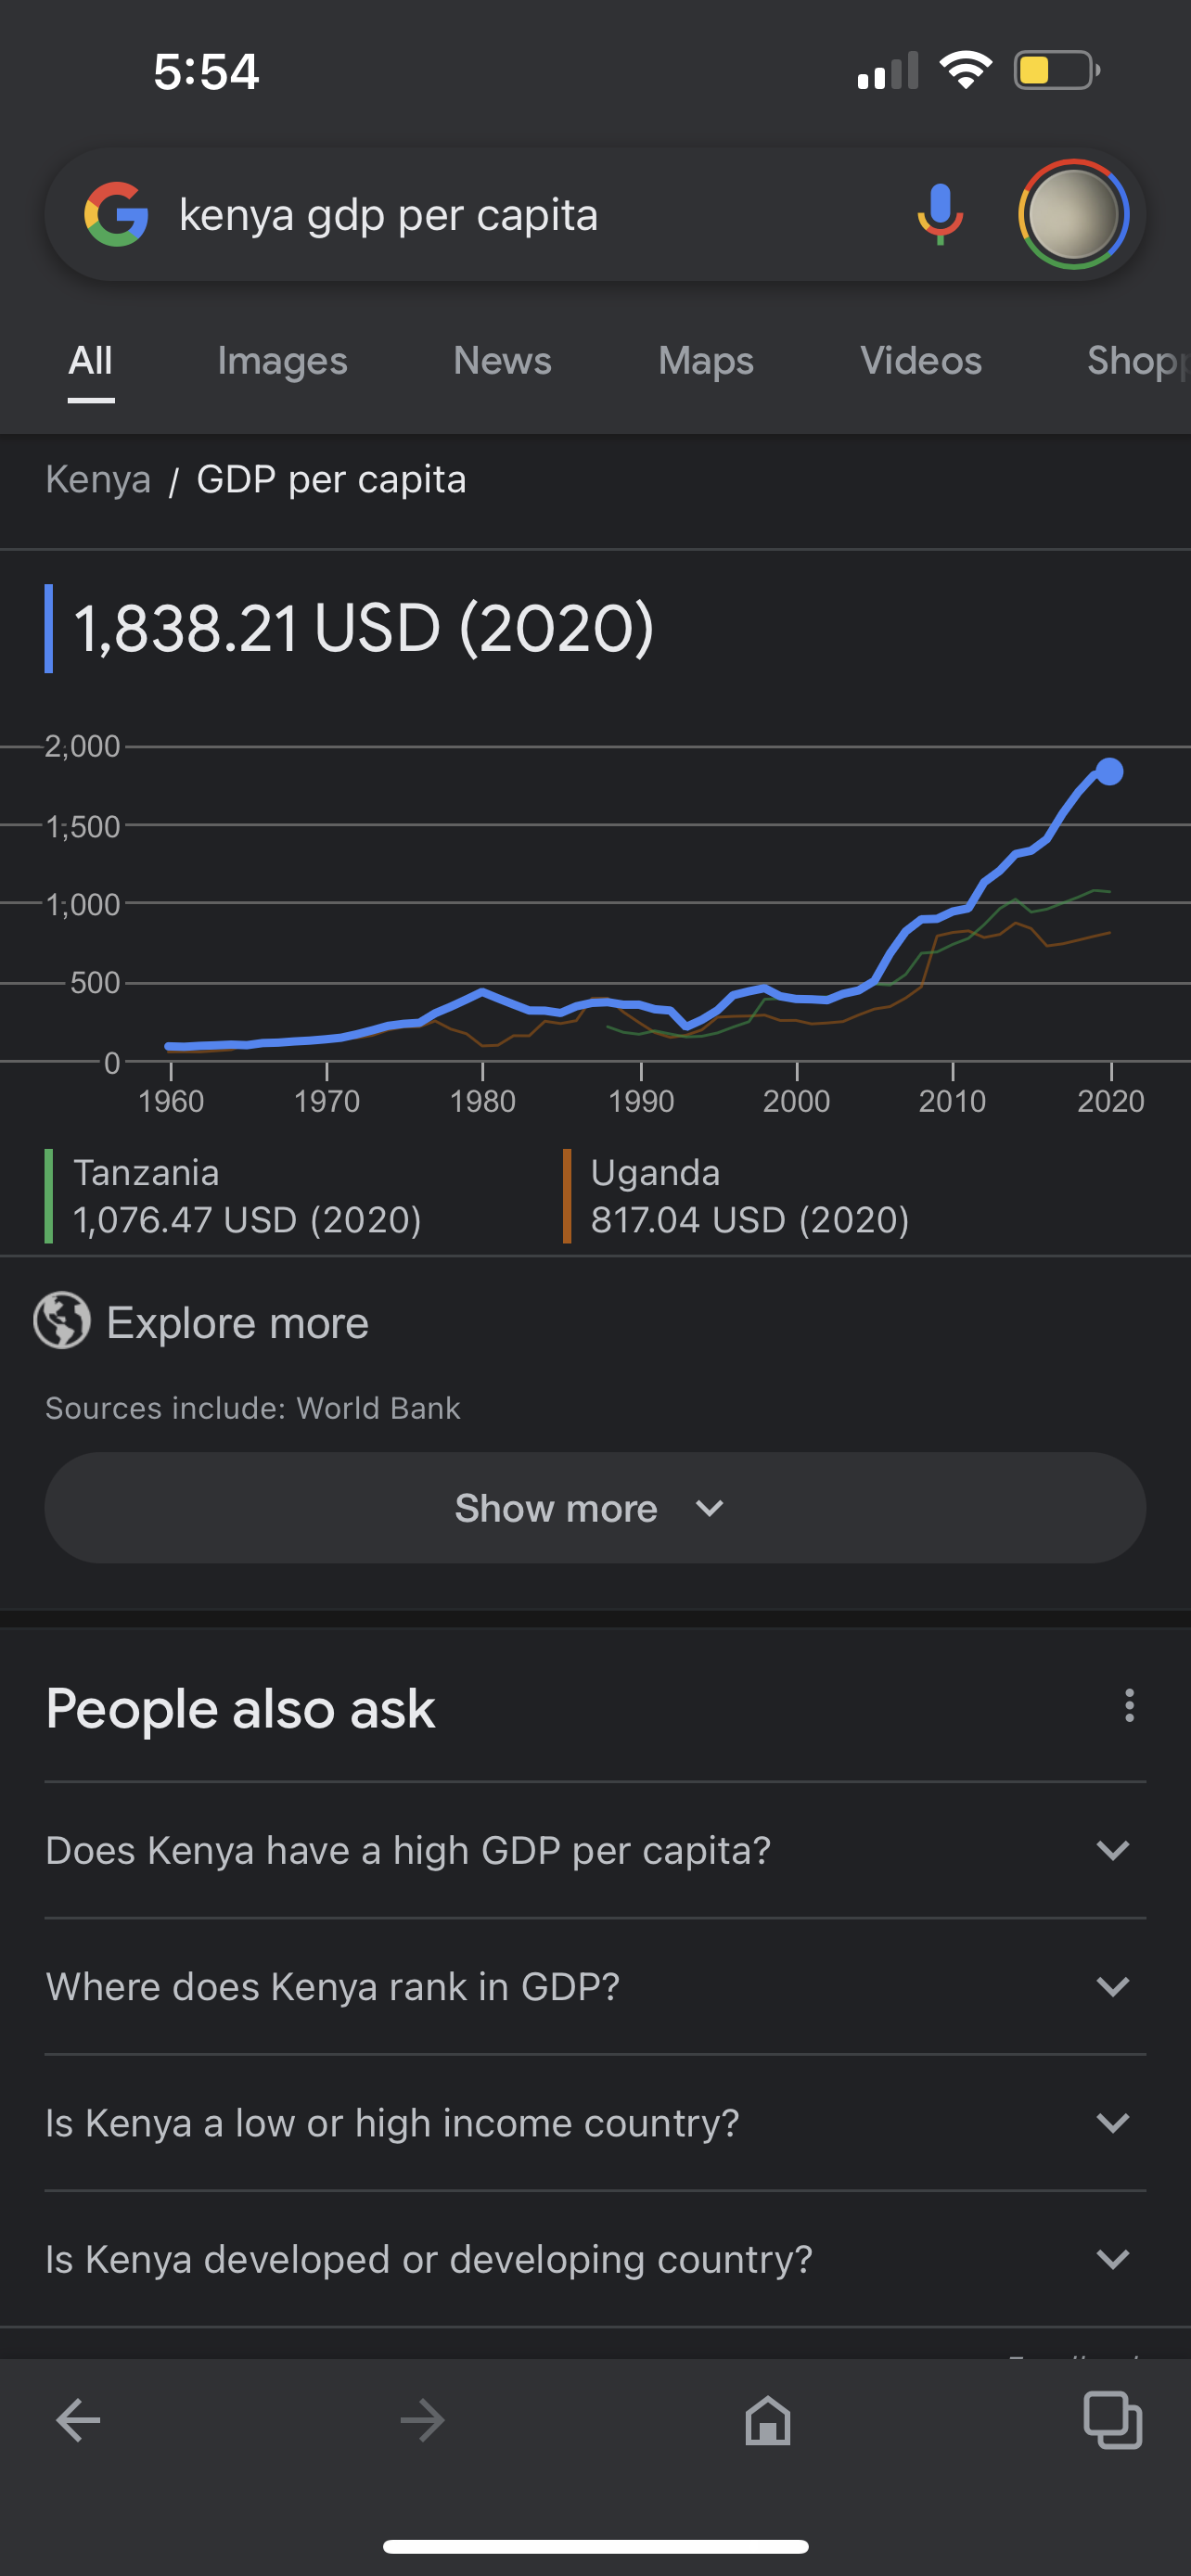
Task: Tap the Google G logo
Action: pyautogui.click(x=117, y=215)
